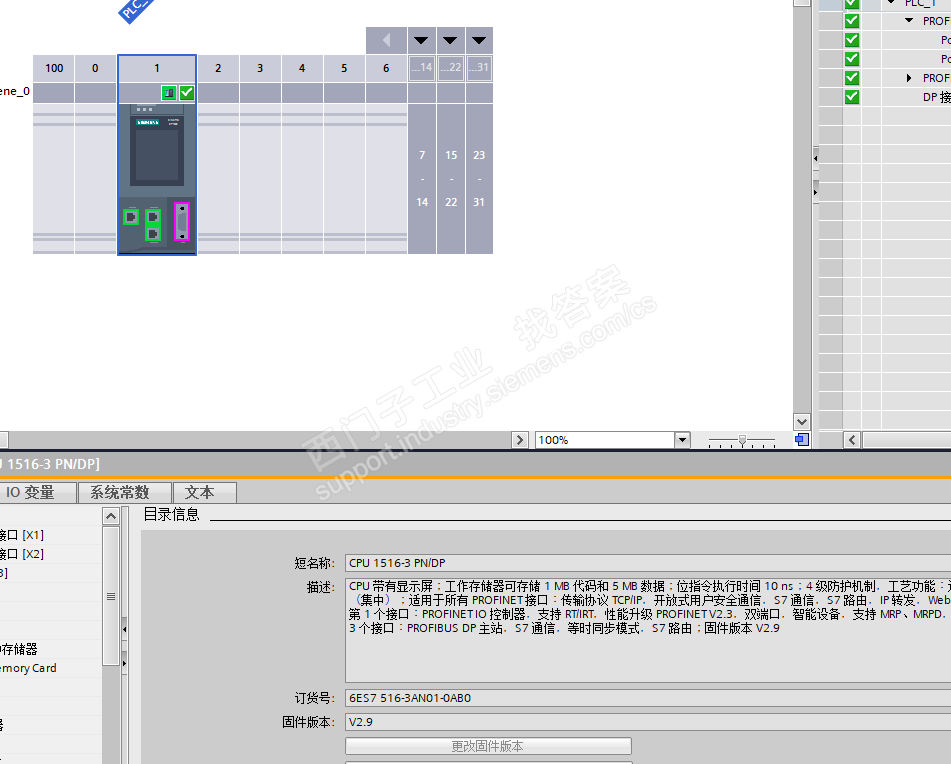Toggle the checkbox in the PLC_1 row

[x=852, y=4]
